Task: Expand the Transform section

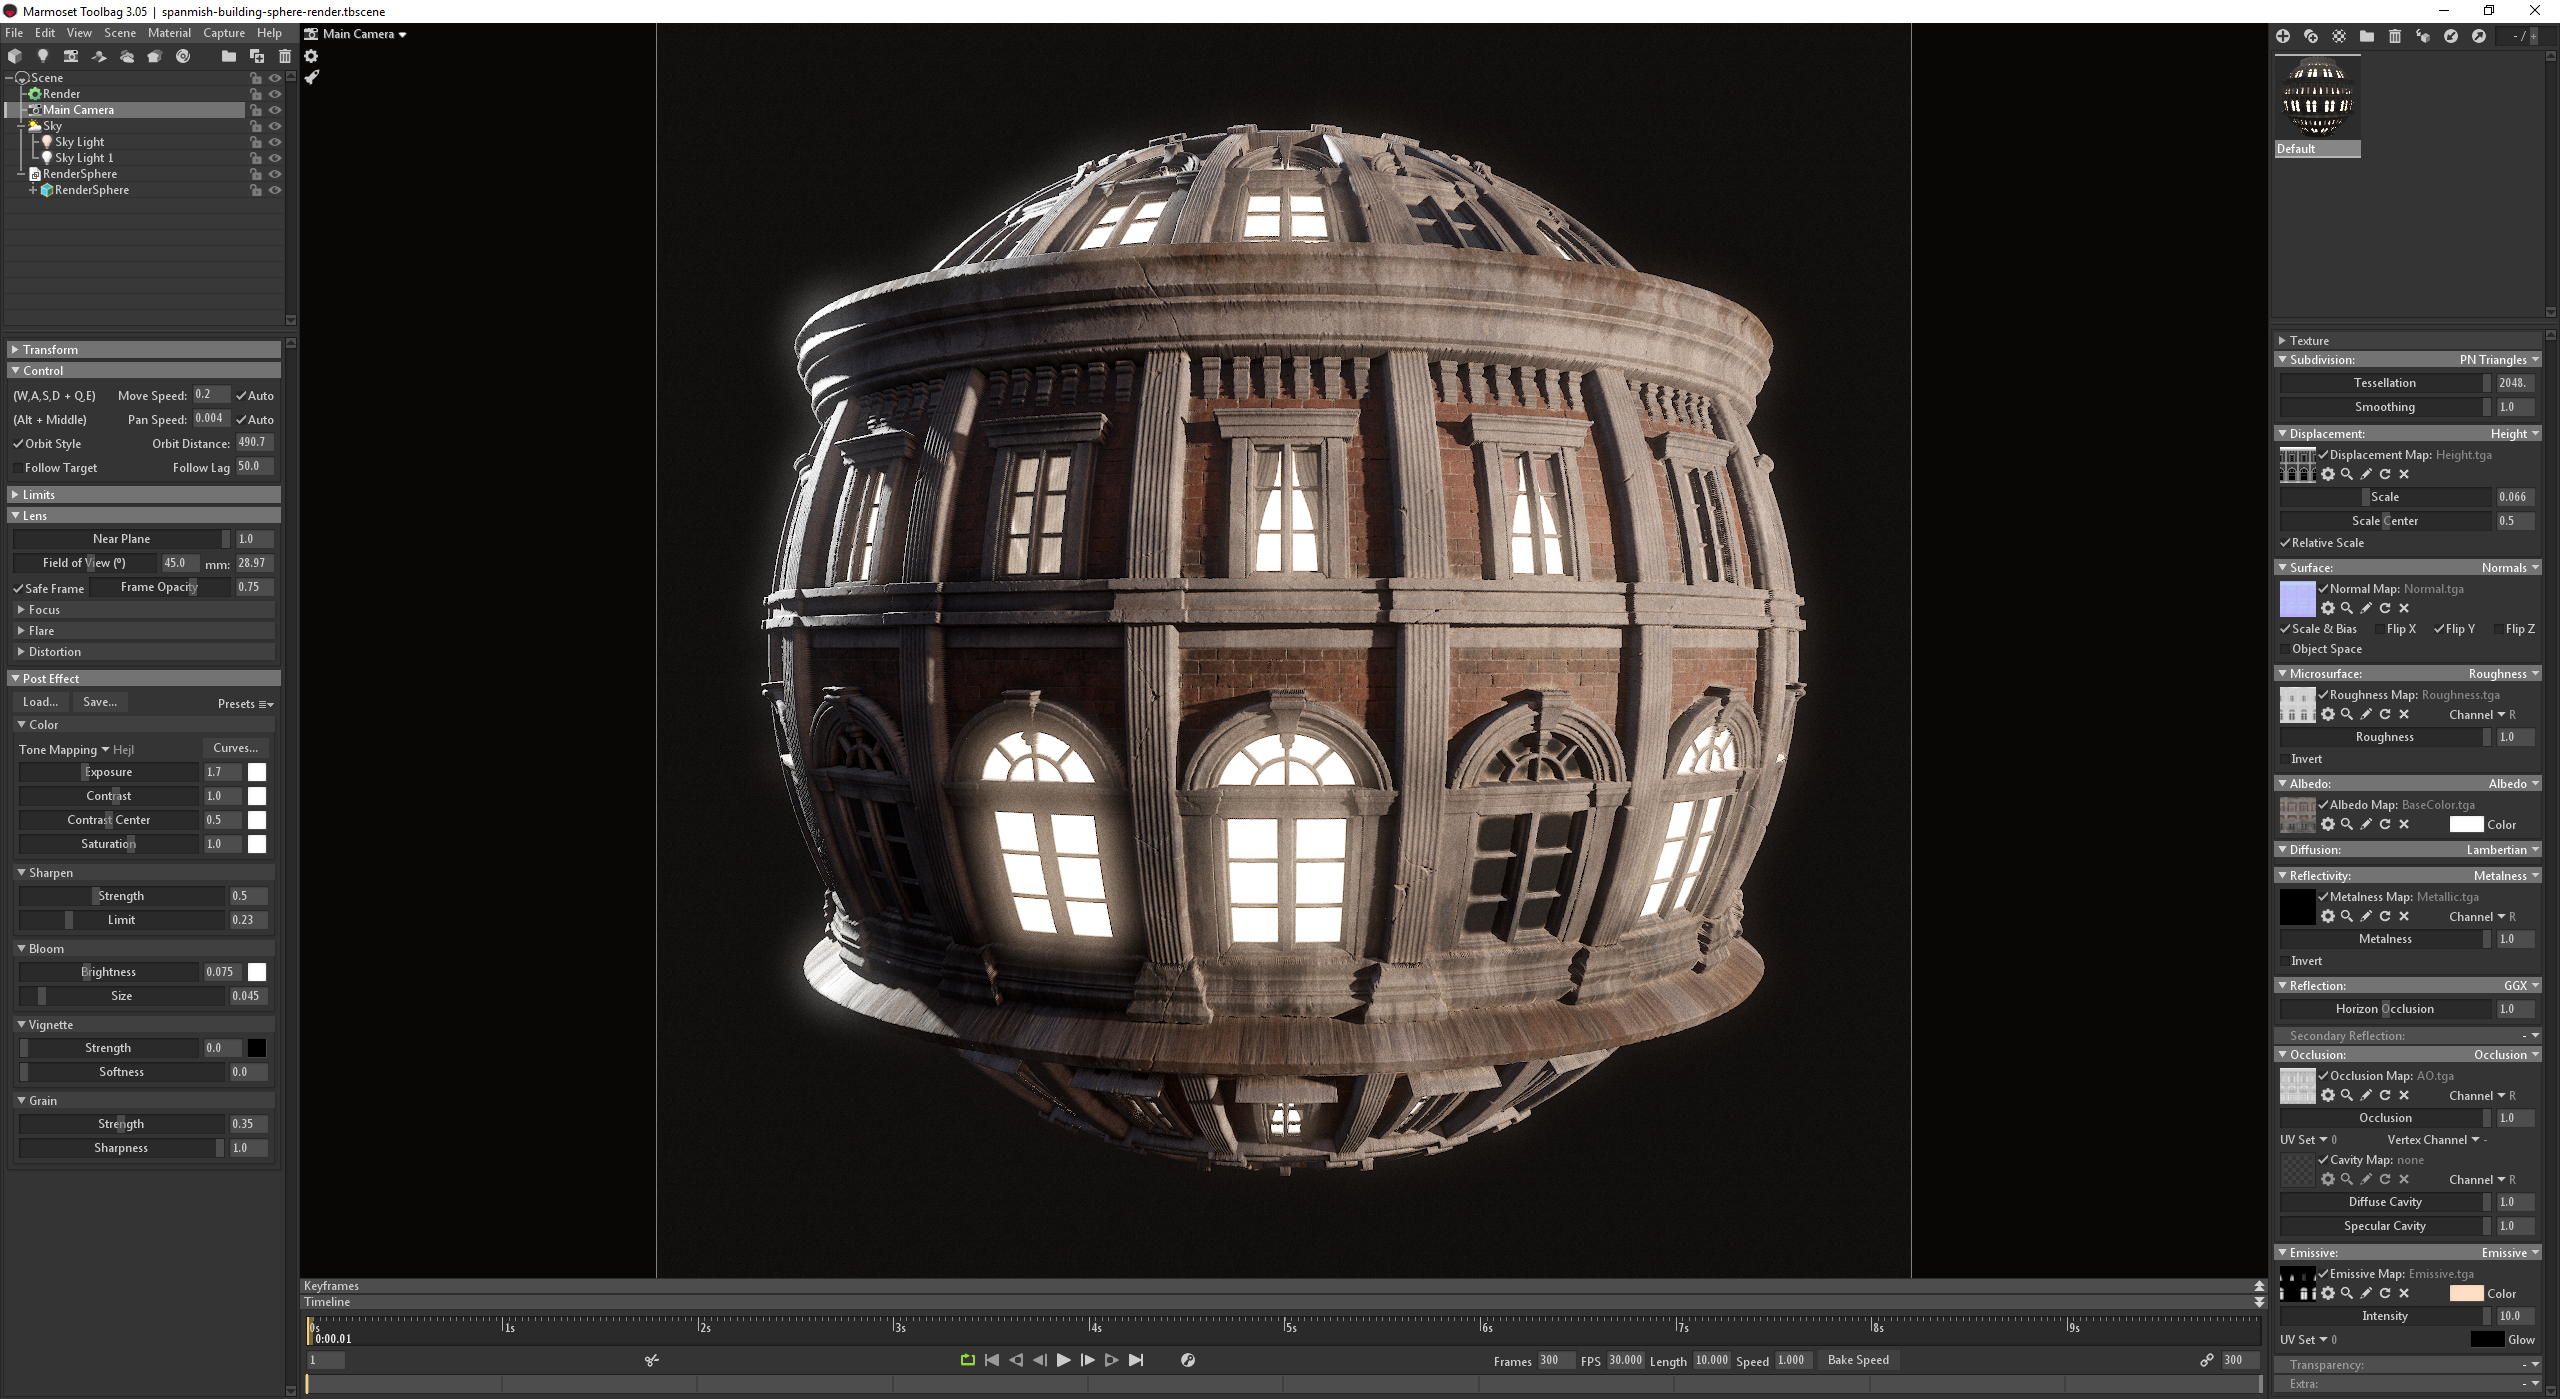Action: click(145, 350)
